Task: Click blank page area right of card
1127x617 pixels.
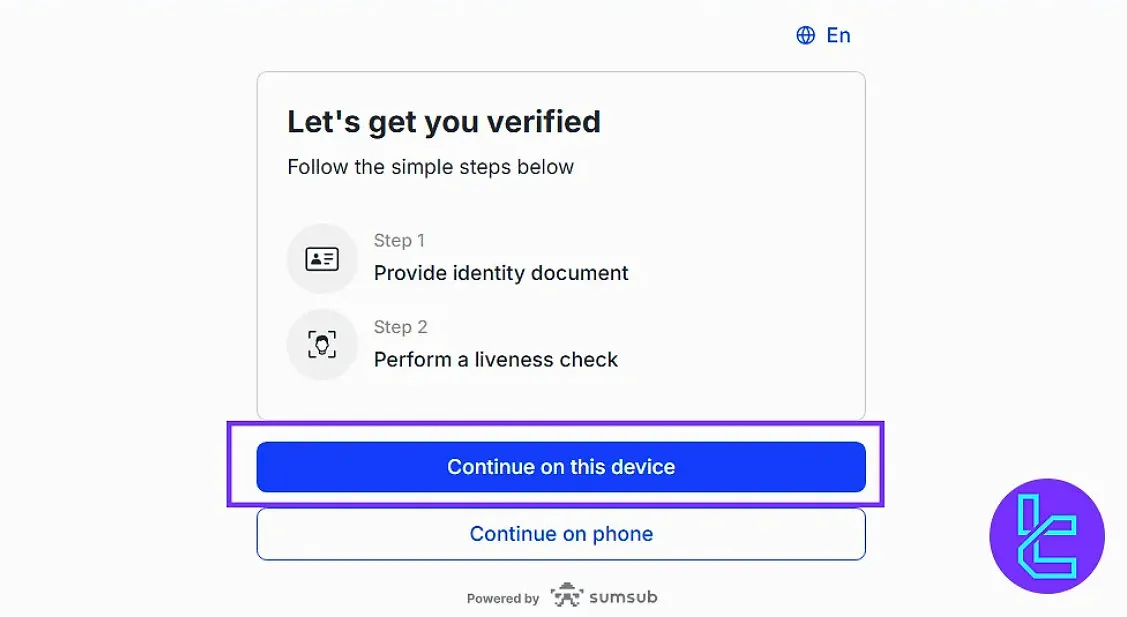Action: [990, 250]
